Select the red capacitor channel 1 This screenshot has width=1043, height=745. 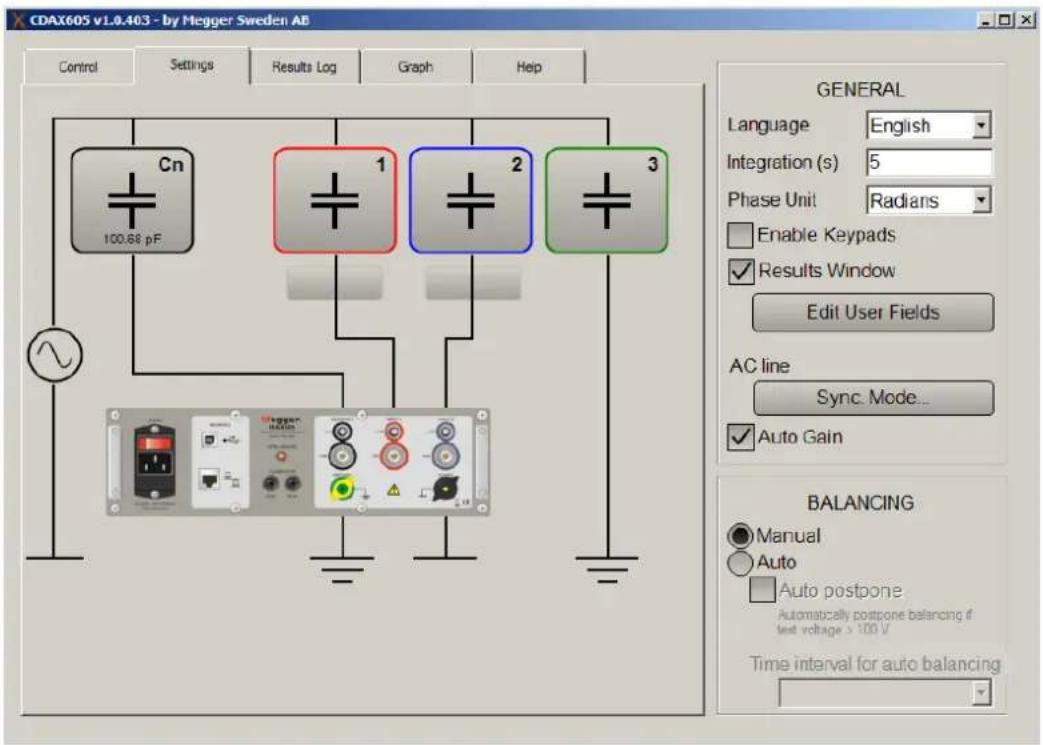(x=335, y=200)
